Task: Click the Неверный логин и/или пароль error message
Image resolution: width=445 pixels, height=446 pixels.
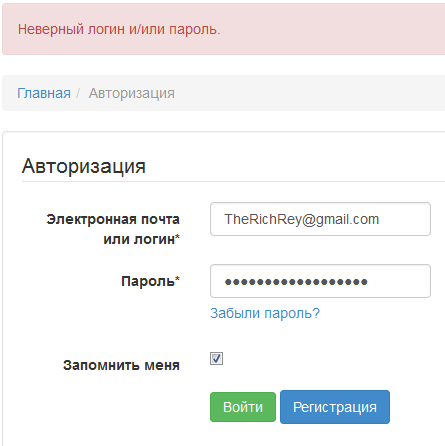Action: (119, 29)
